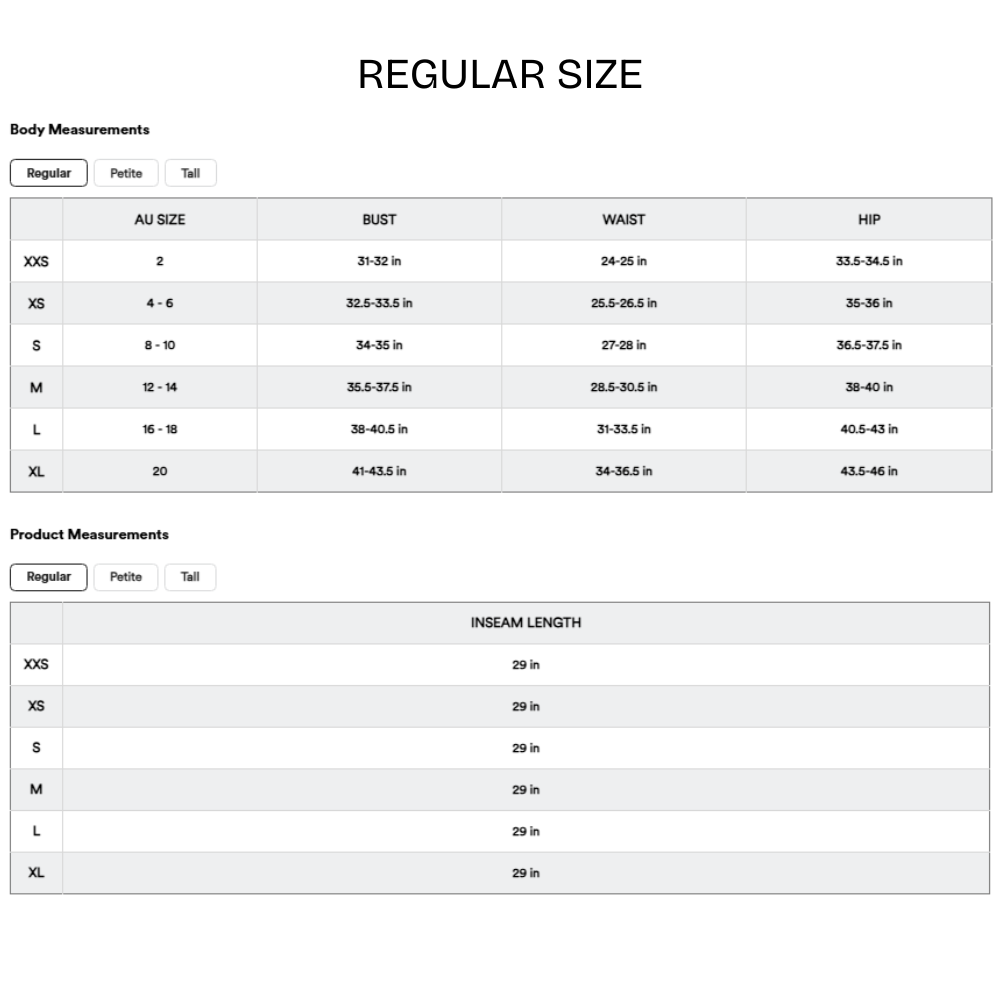This screenshot has width=1000, height=1000.
Task: Open Tall tab under Product Measurements
Action: click(190, 577)
